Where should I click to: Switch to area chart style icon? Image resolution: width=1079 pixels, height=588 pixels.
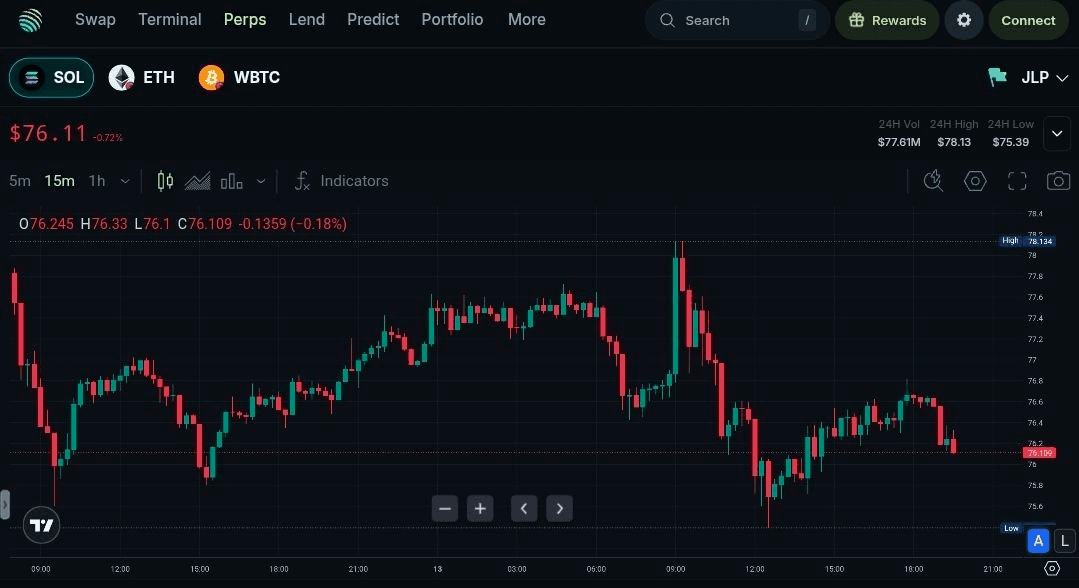[197, 181]
